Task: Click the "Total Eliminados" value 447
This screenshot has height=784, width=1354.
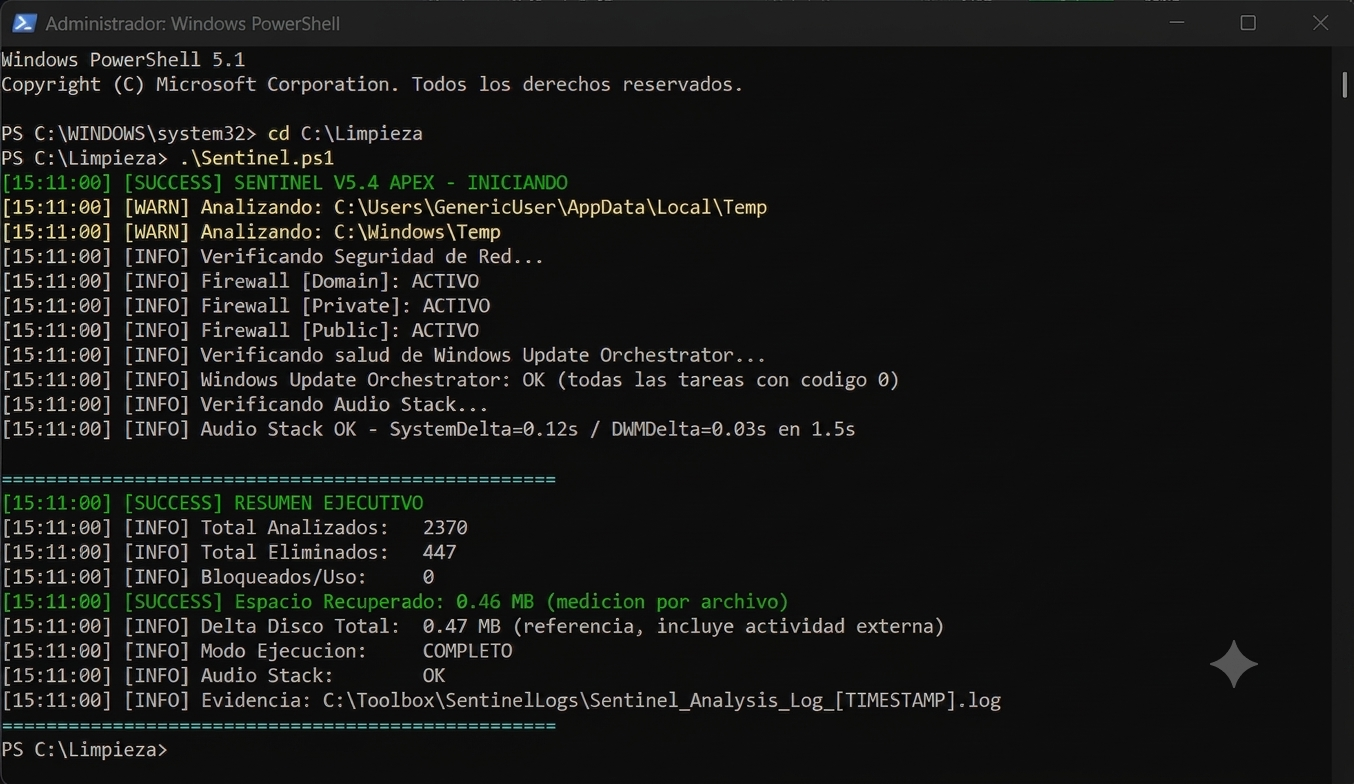Action: point(439,552)
